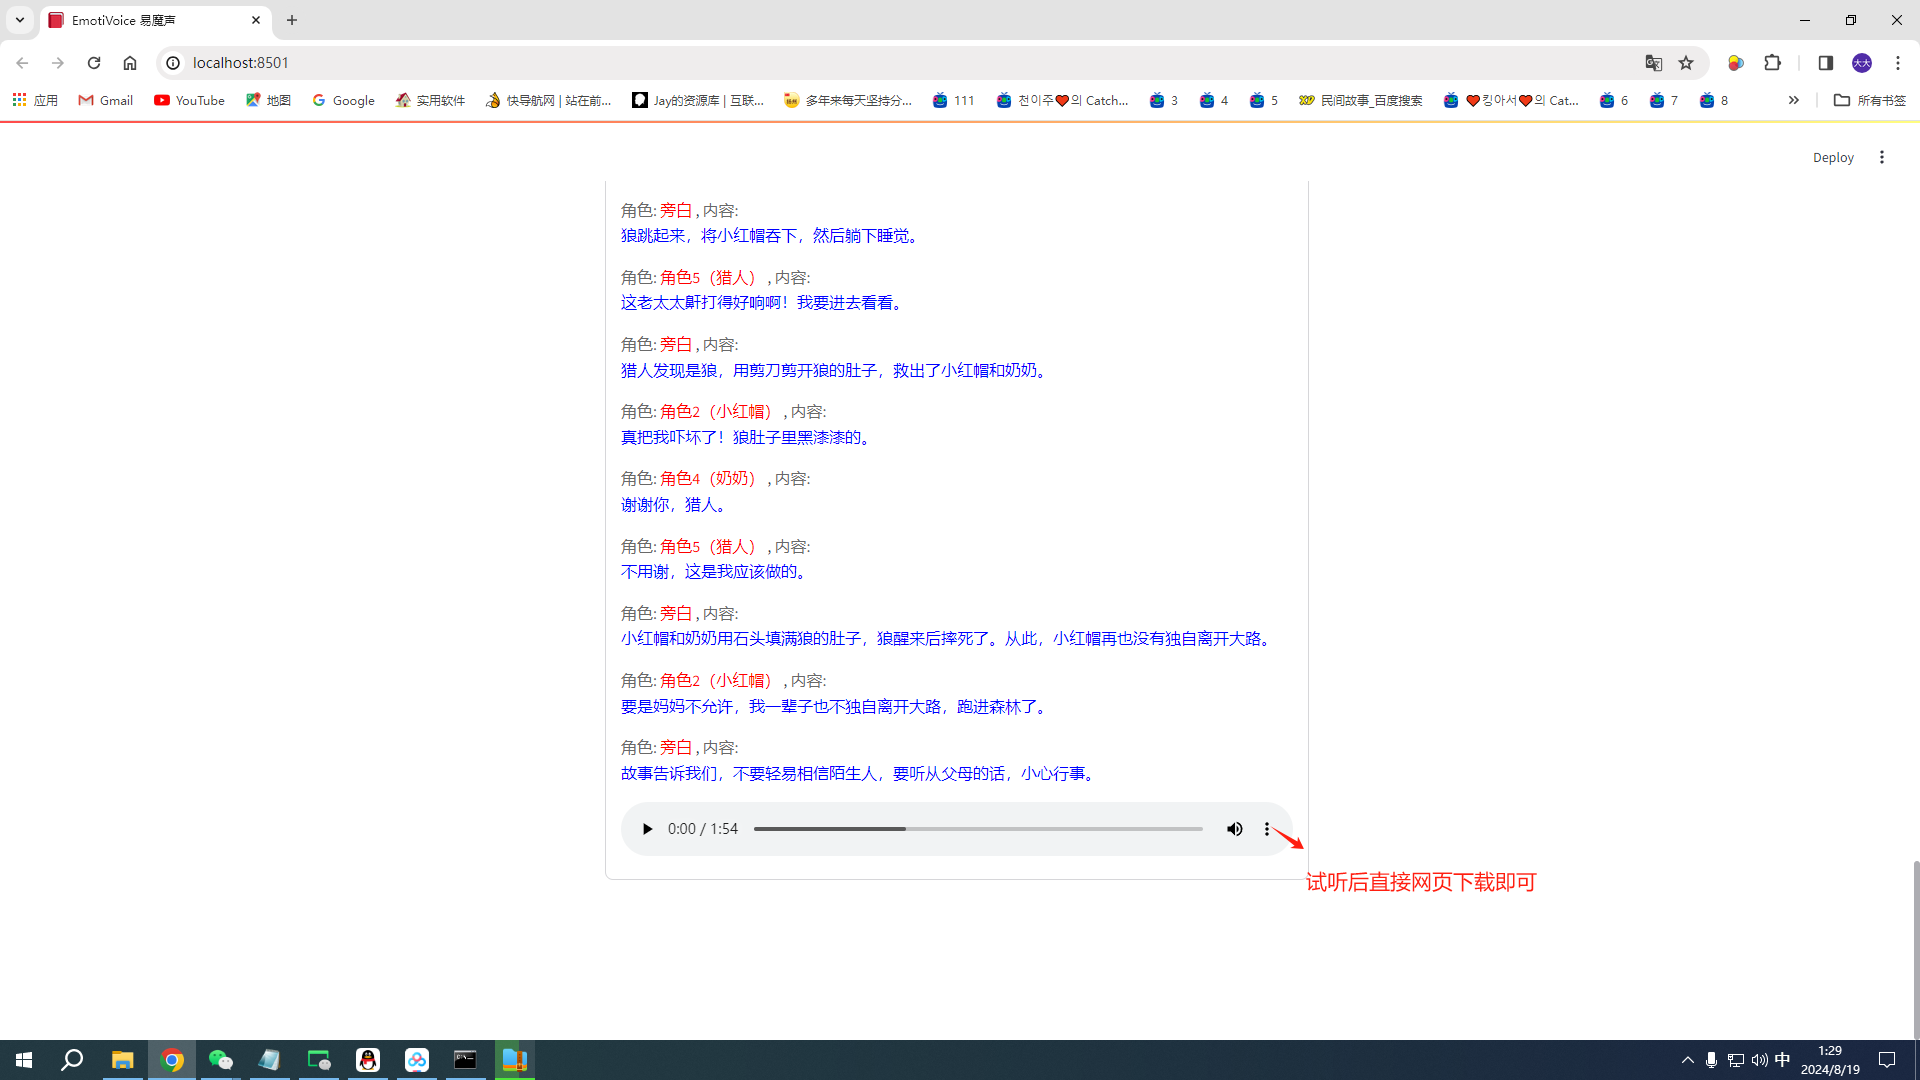Expand hidden bookmarks chevron

pos(1793,100)
